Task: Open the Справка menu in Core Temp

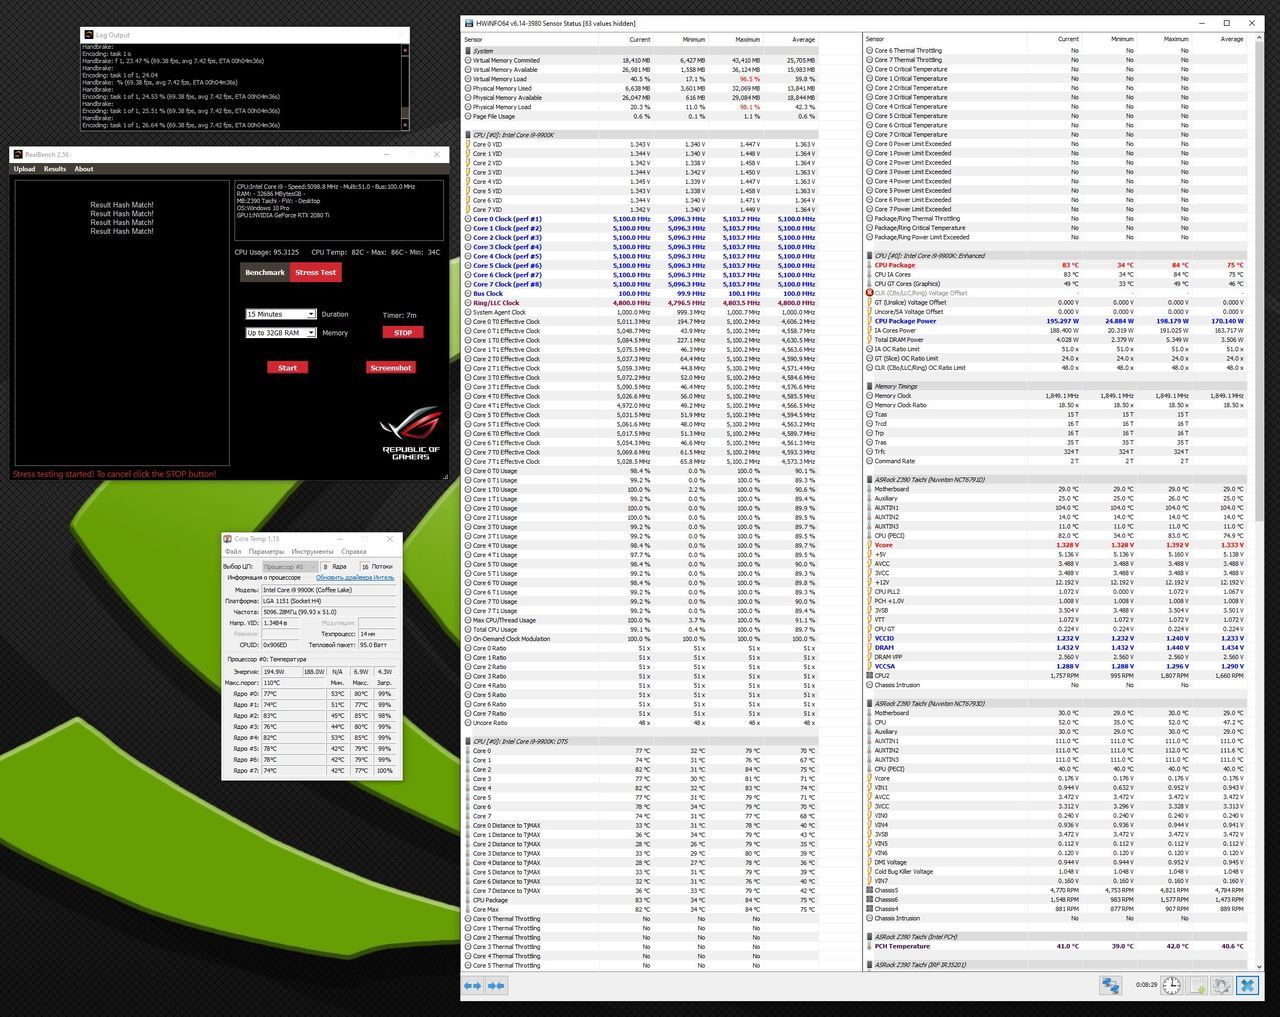Action: click(354, 551)
